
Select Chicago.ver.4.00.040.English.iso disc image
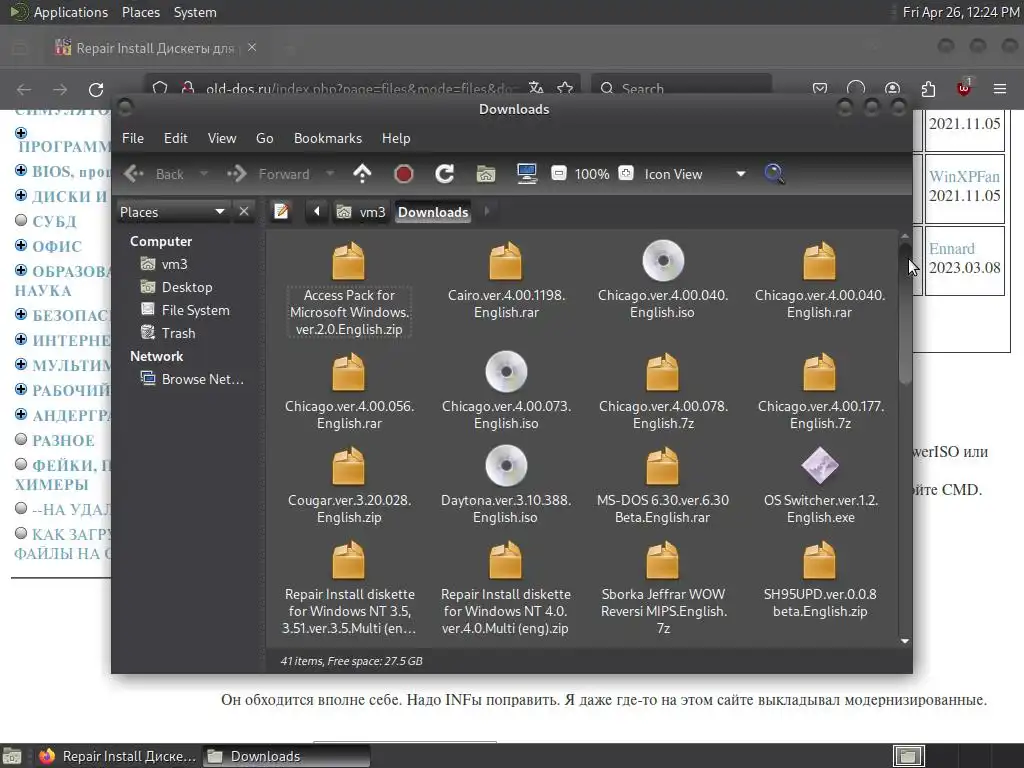click(663, 280)
